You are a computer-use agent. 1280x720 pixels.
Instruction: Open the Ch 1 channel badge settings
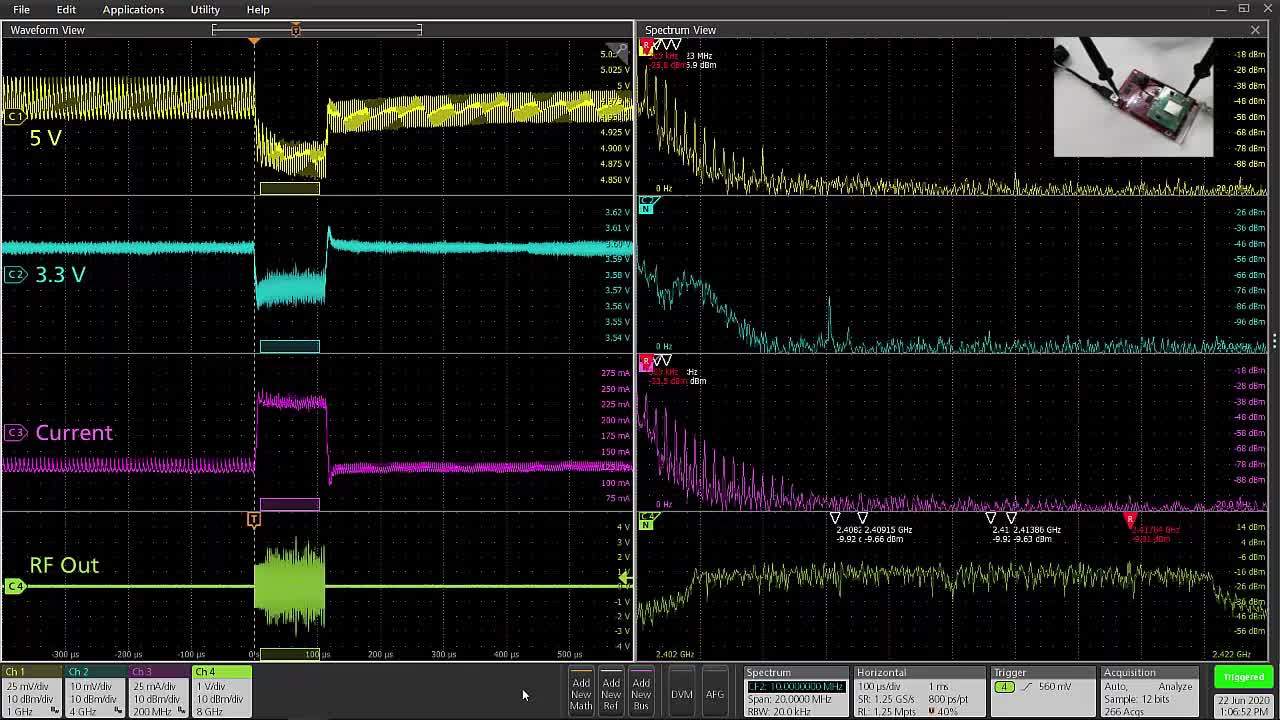coord(31,692)
